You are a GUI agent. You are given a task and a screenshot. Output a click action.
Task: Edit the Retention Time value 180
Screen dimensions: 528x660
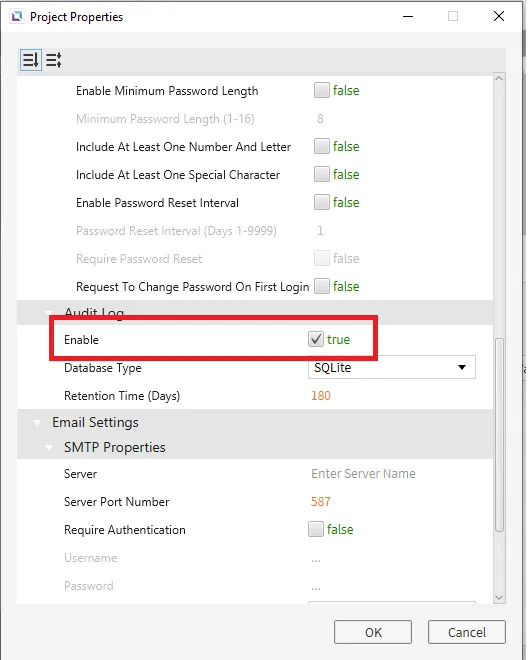[x=321, y=396]
